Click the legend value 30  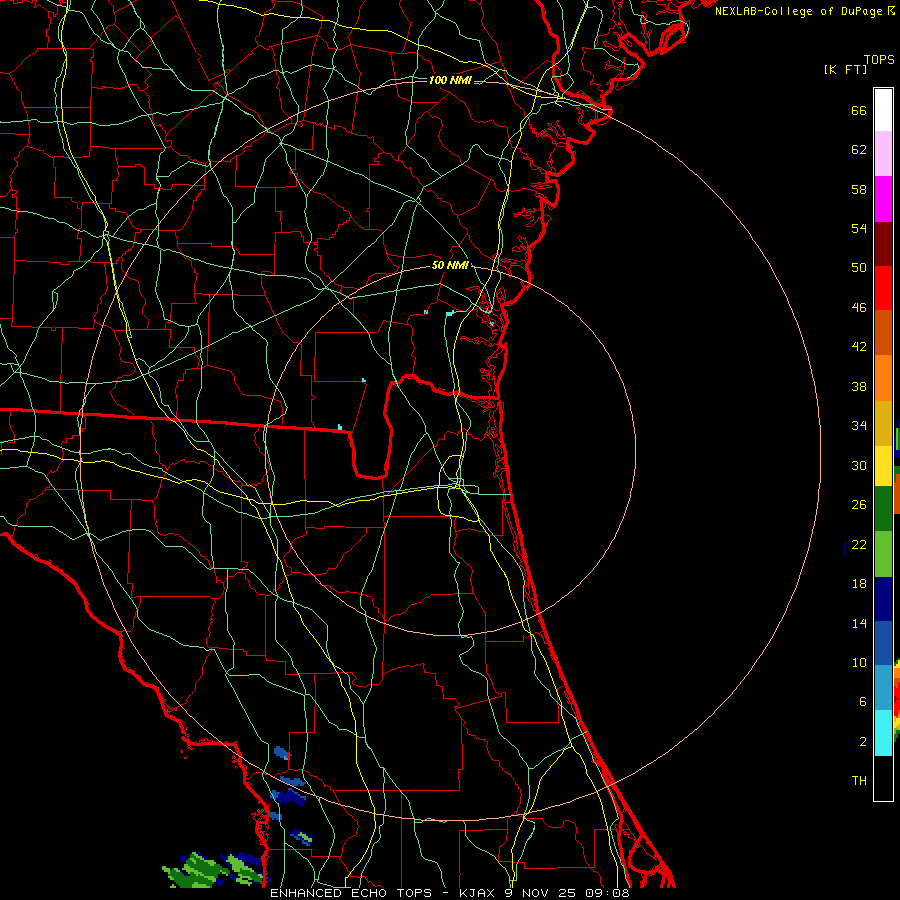tap(859, 465)
